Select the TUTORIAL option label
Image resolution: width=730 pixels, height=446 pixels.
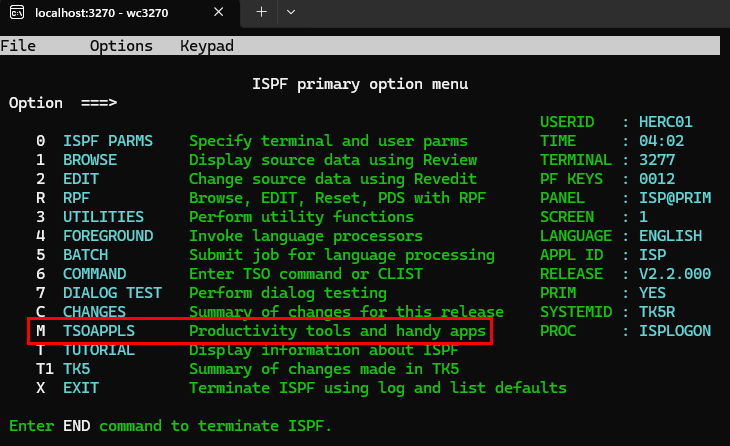coord(99,350)
